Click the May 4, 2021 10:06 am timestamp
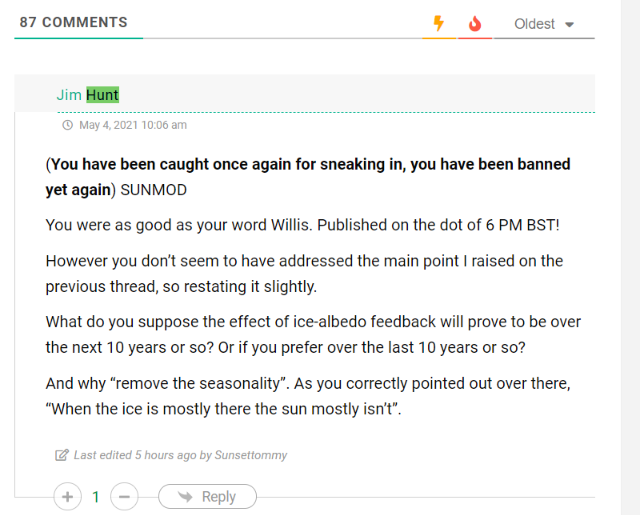 click(x=133, y=125)
